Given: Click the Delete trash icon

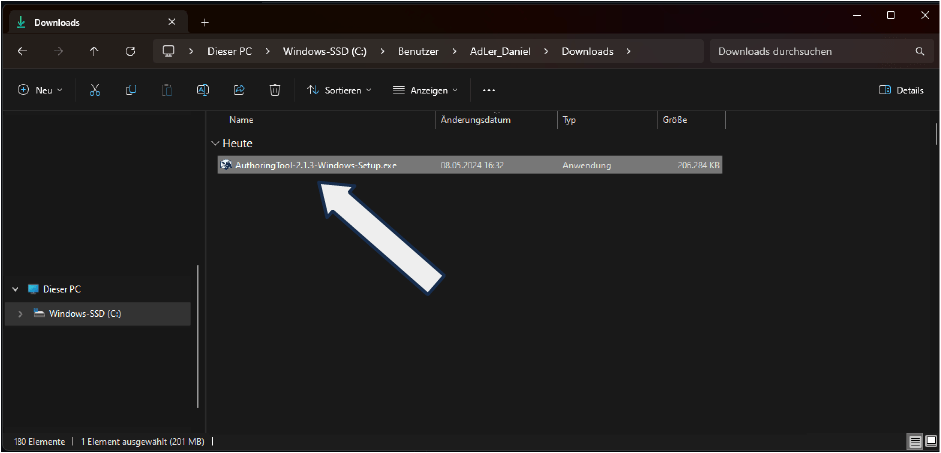Looking at the screenshot, I should (x=275, y=90).
